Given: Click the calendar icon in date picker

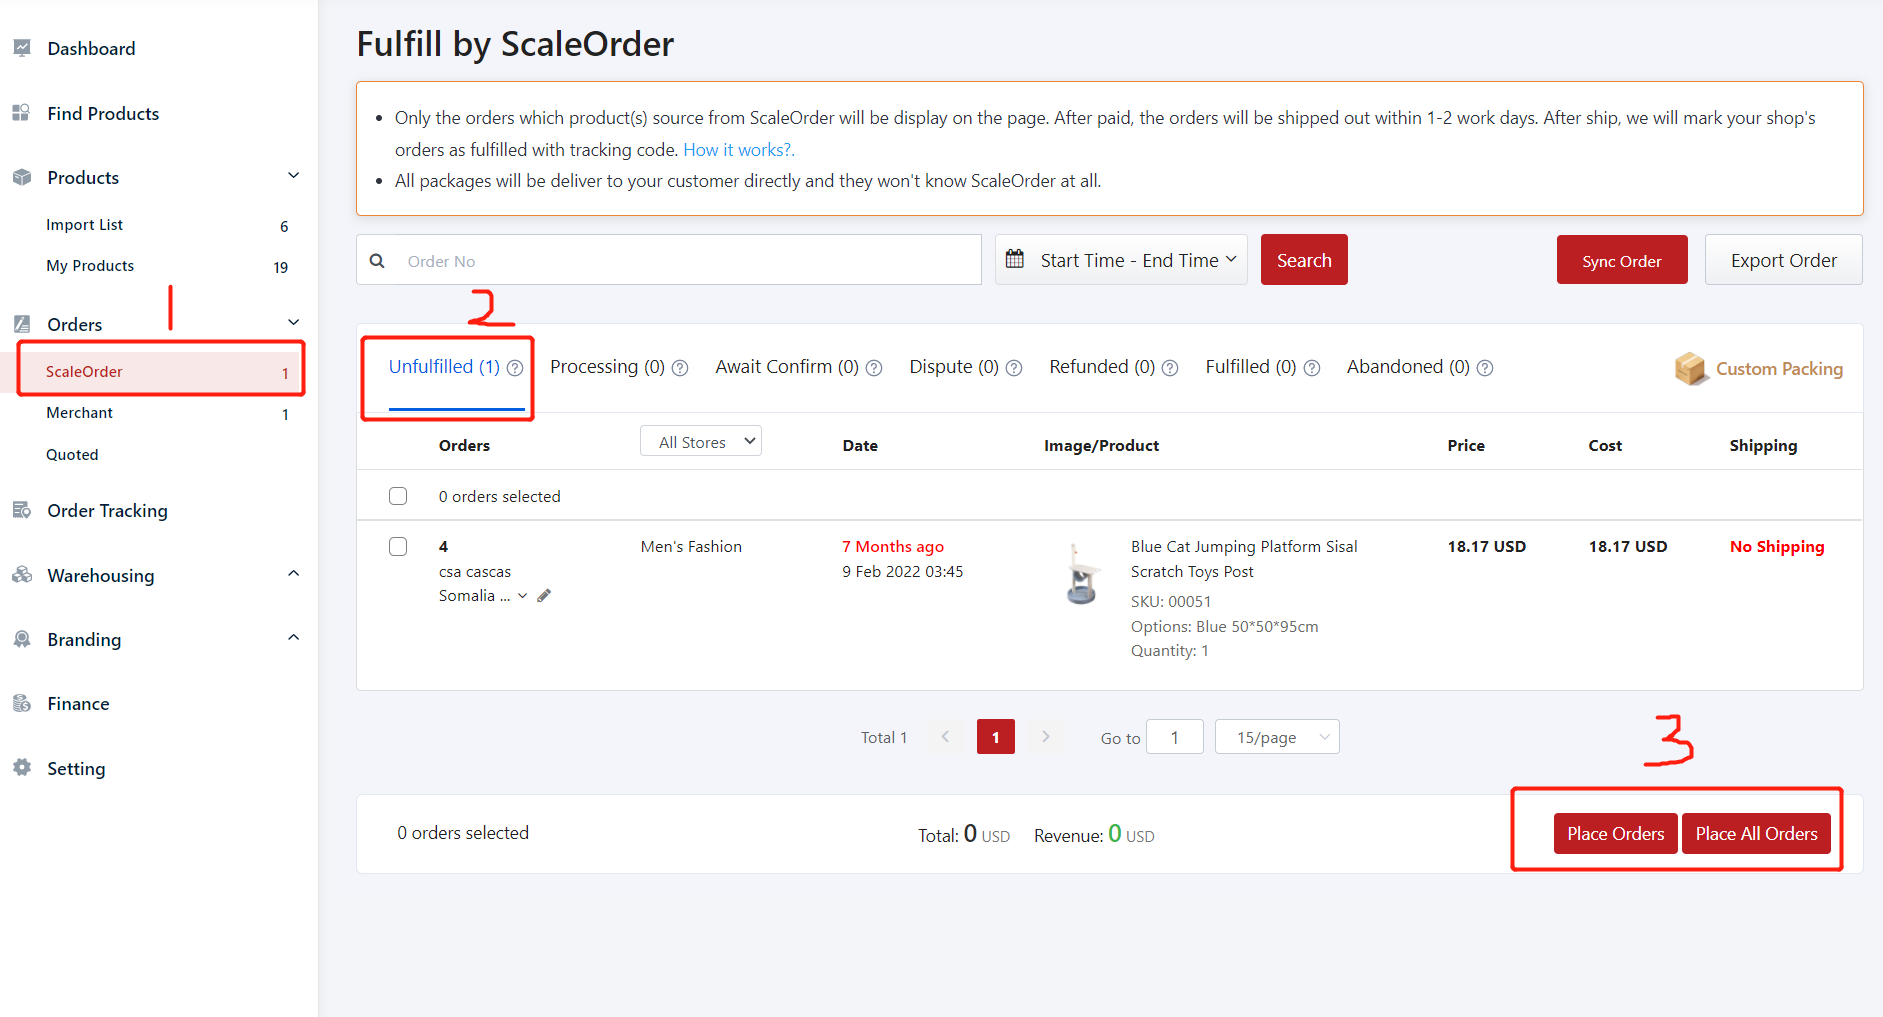Looking at the screenshot, I should click(x=1015, y=259).
